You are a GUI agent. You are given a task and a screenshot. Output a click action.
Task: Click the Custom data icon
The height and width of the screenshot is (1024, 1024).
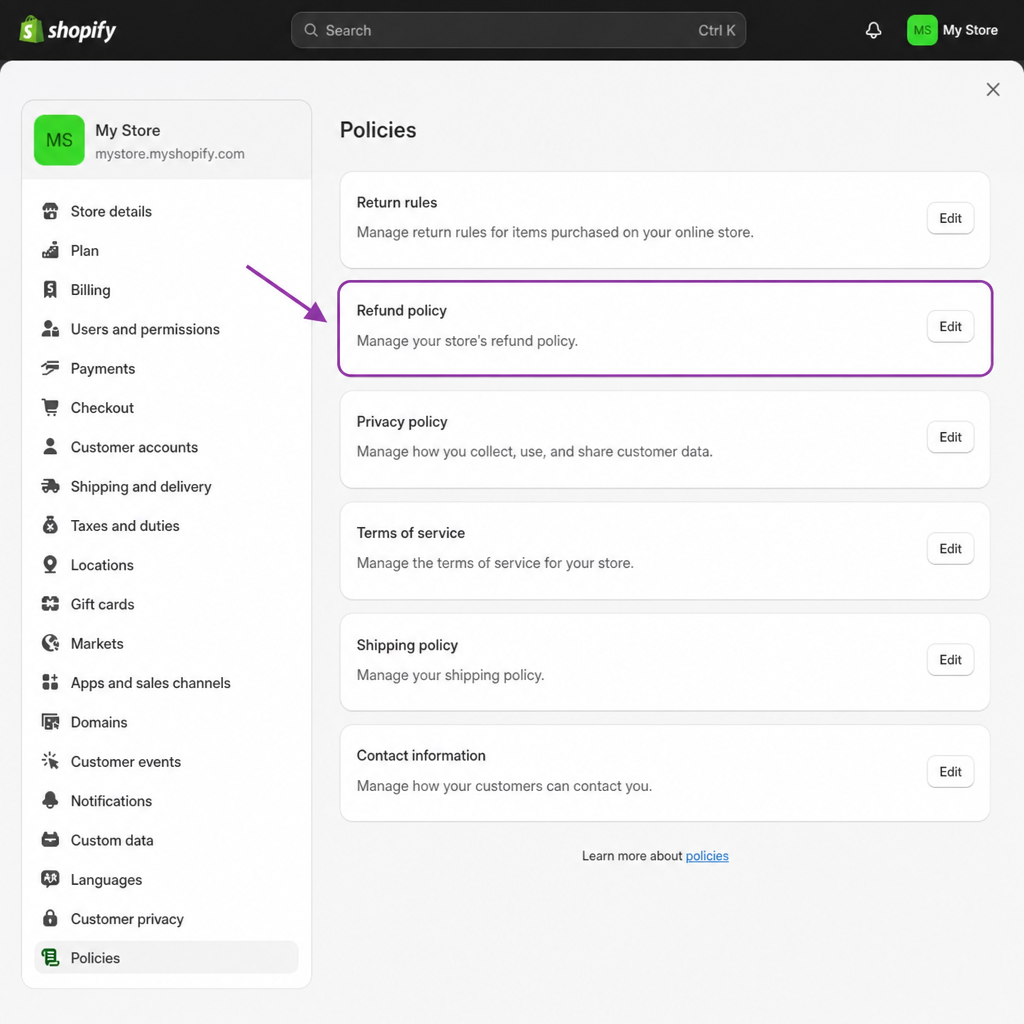(x=50, y=840)
